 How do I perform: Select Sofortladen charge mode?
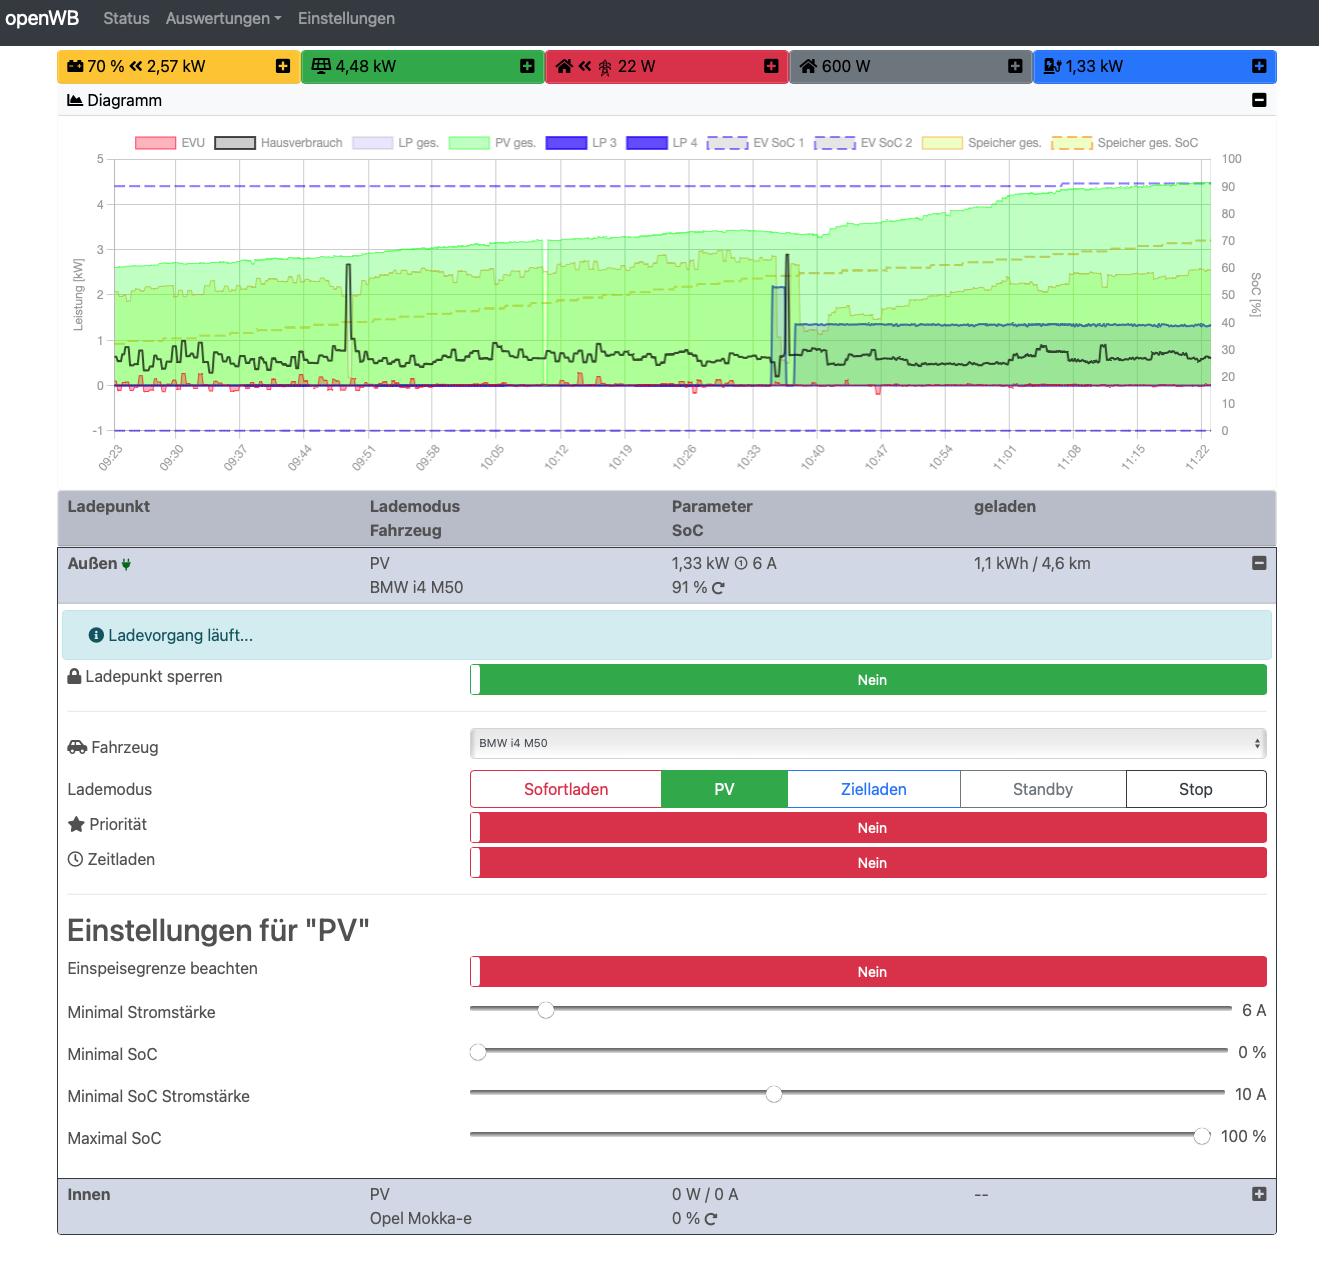click(x=566, y=789)
